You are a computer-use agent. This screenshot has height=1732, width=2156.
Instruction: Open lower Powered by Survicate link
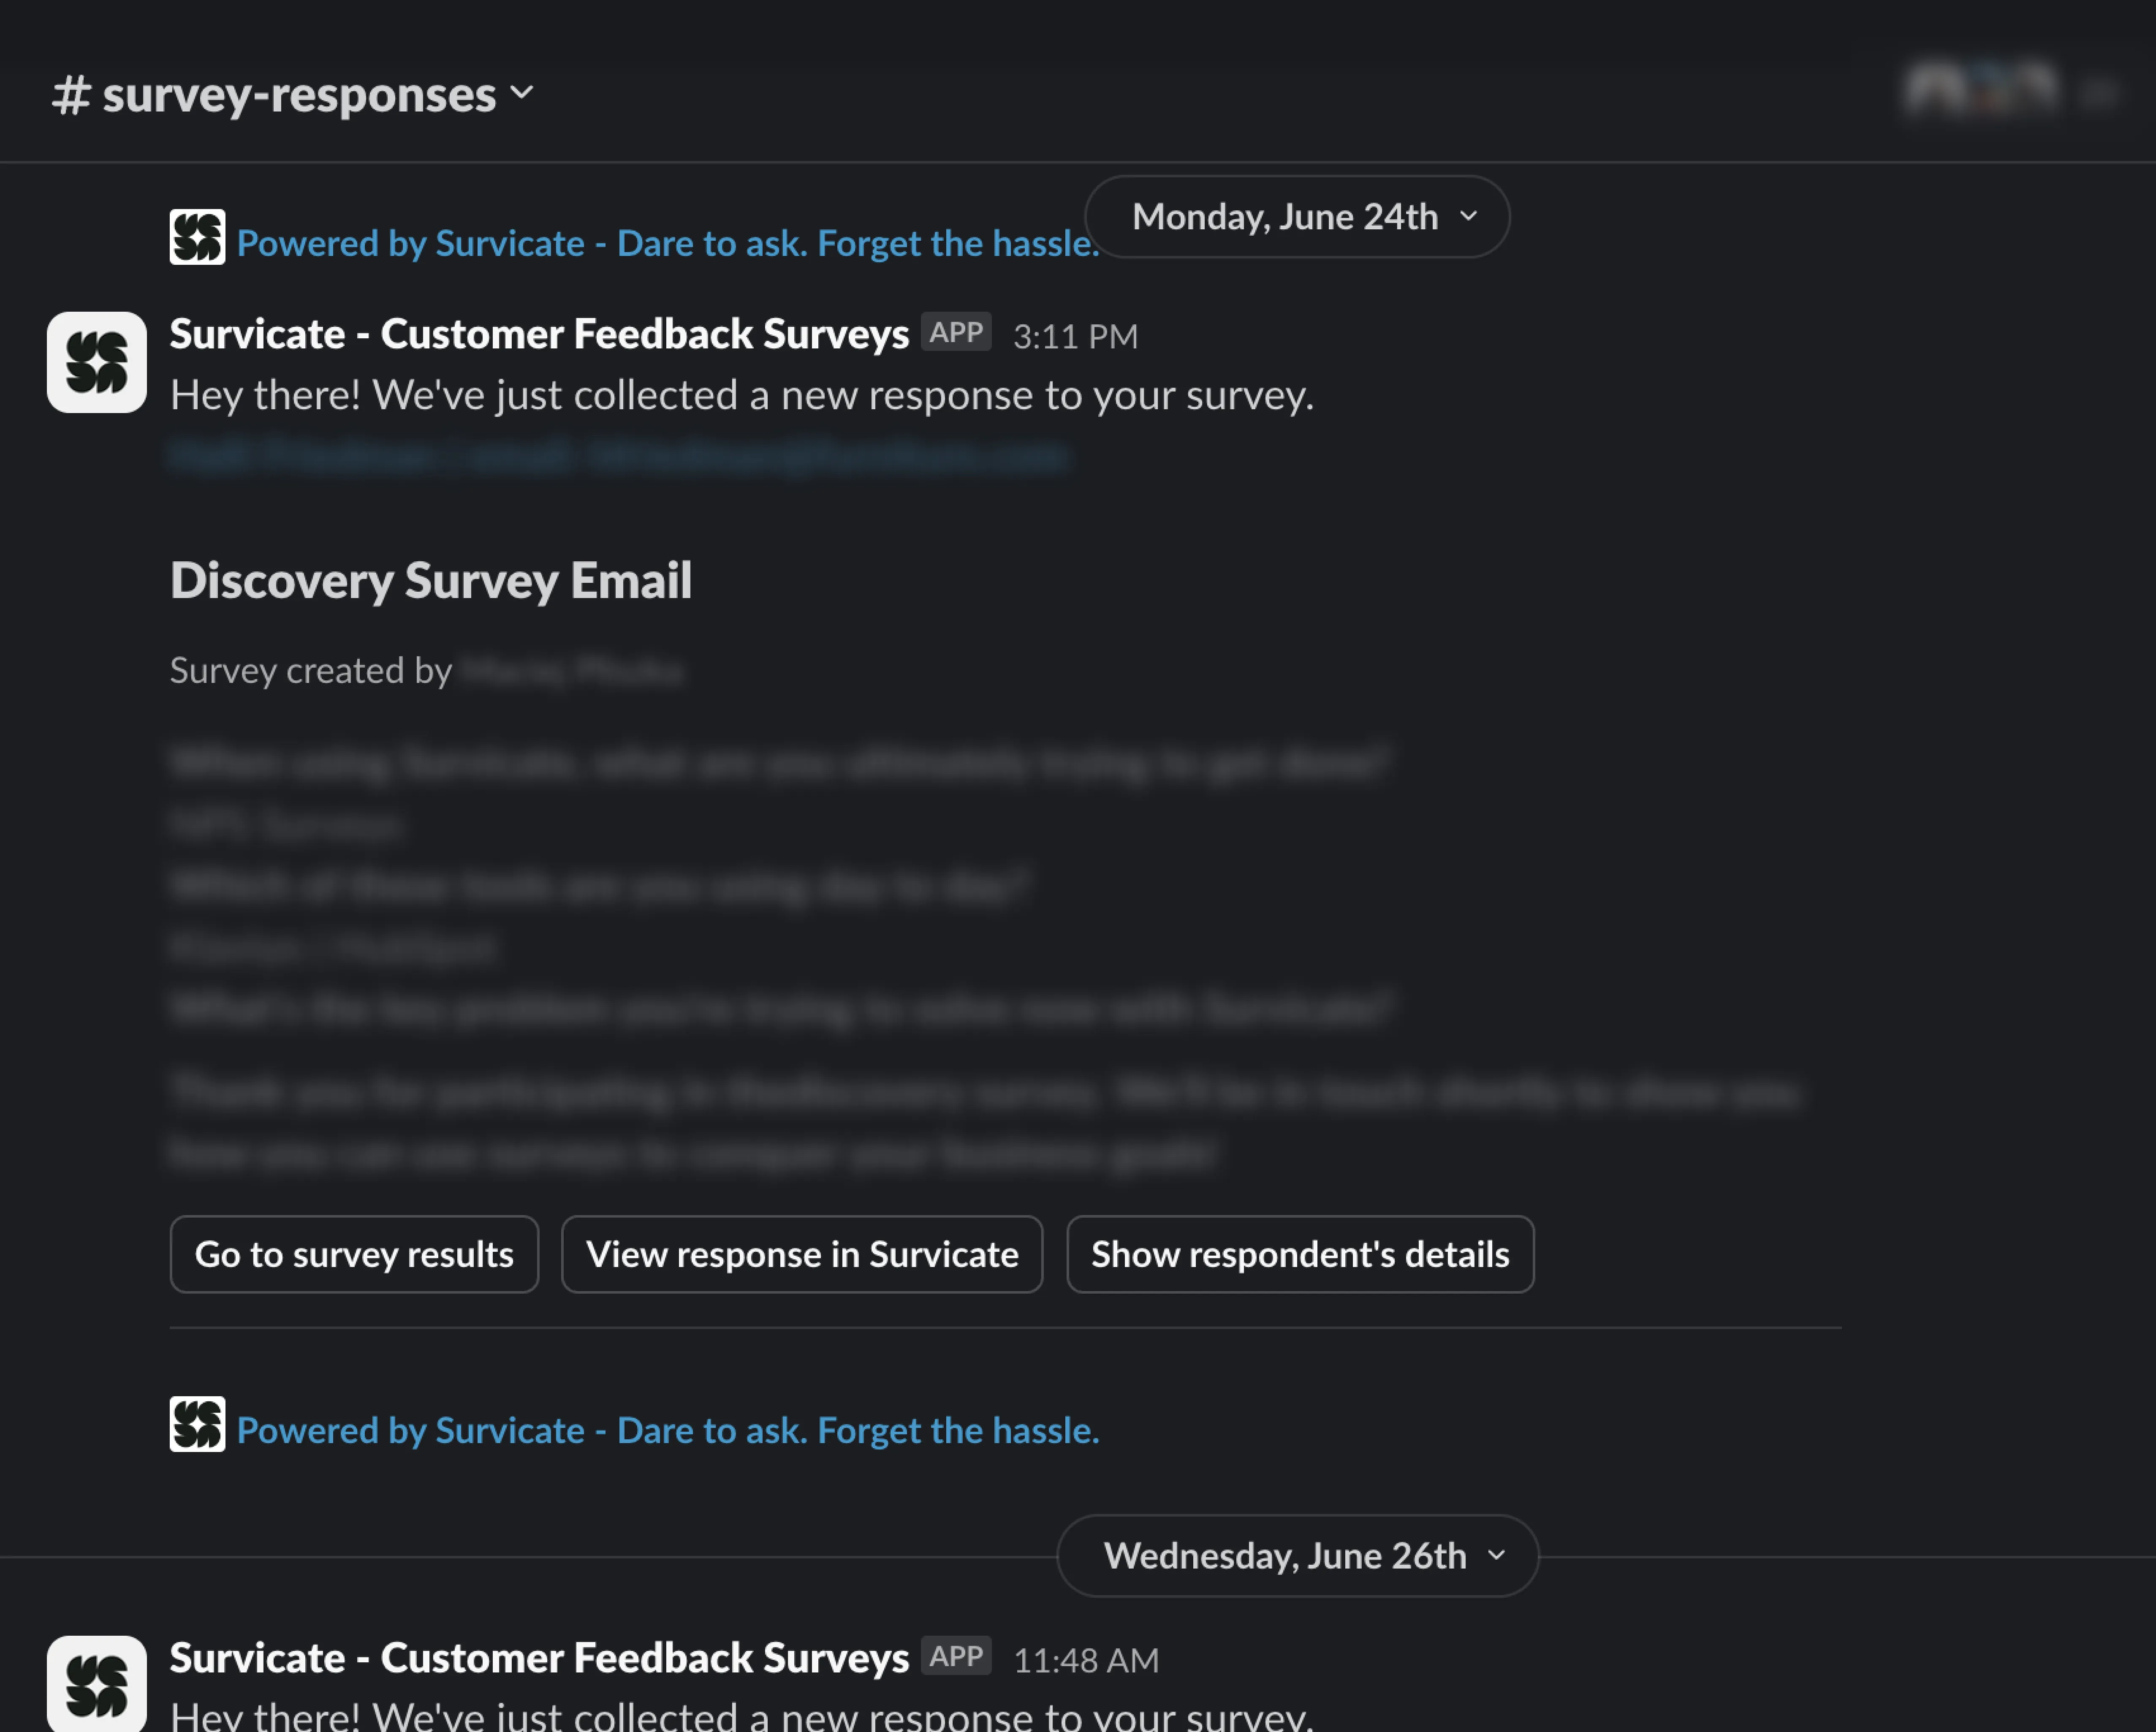pos(667,1430)
